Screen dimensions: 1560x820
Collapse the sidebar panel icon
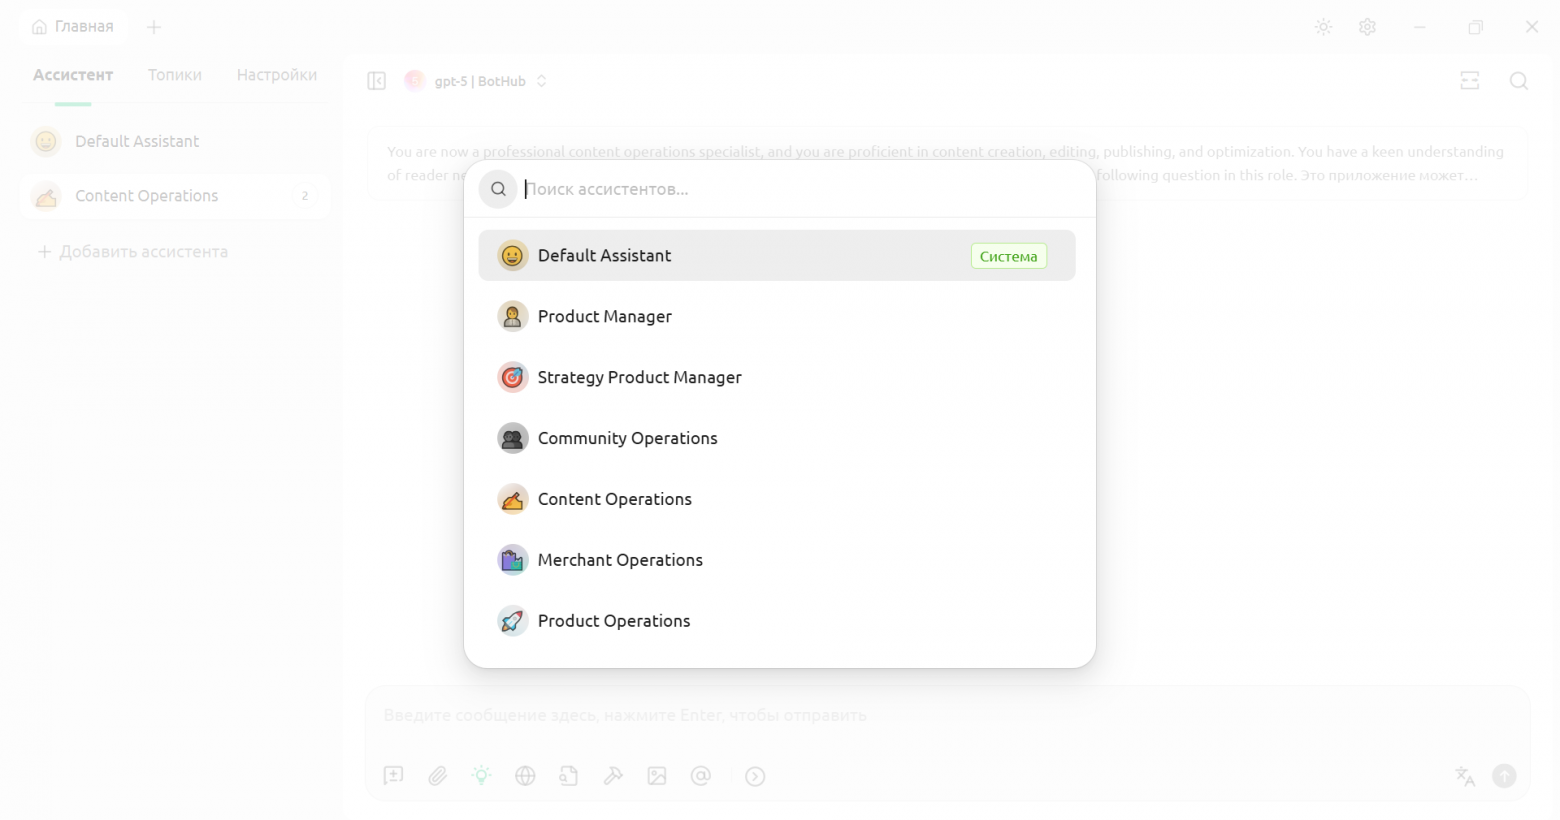pyautogui.click(x=377, y=81)
